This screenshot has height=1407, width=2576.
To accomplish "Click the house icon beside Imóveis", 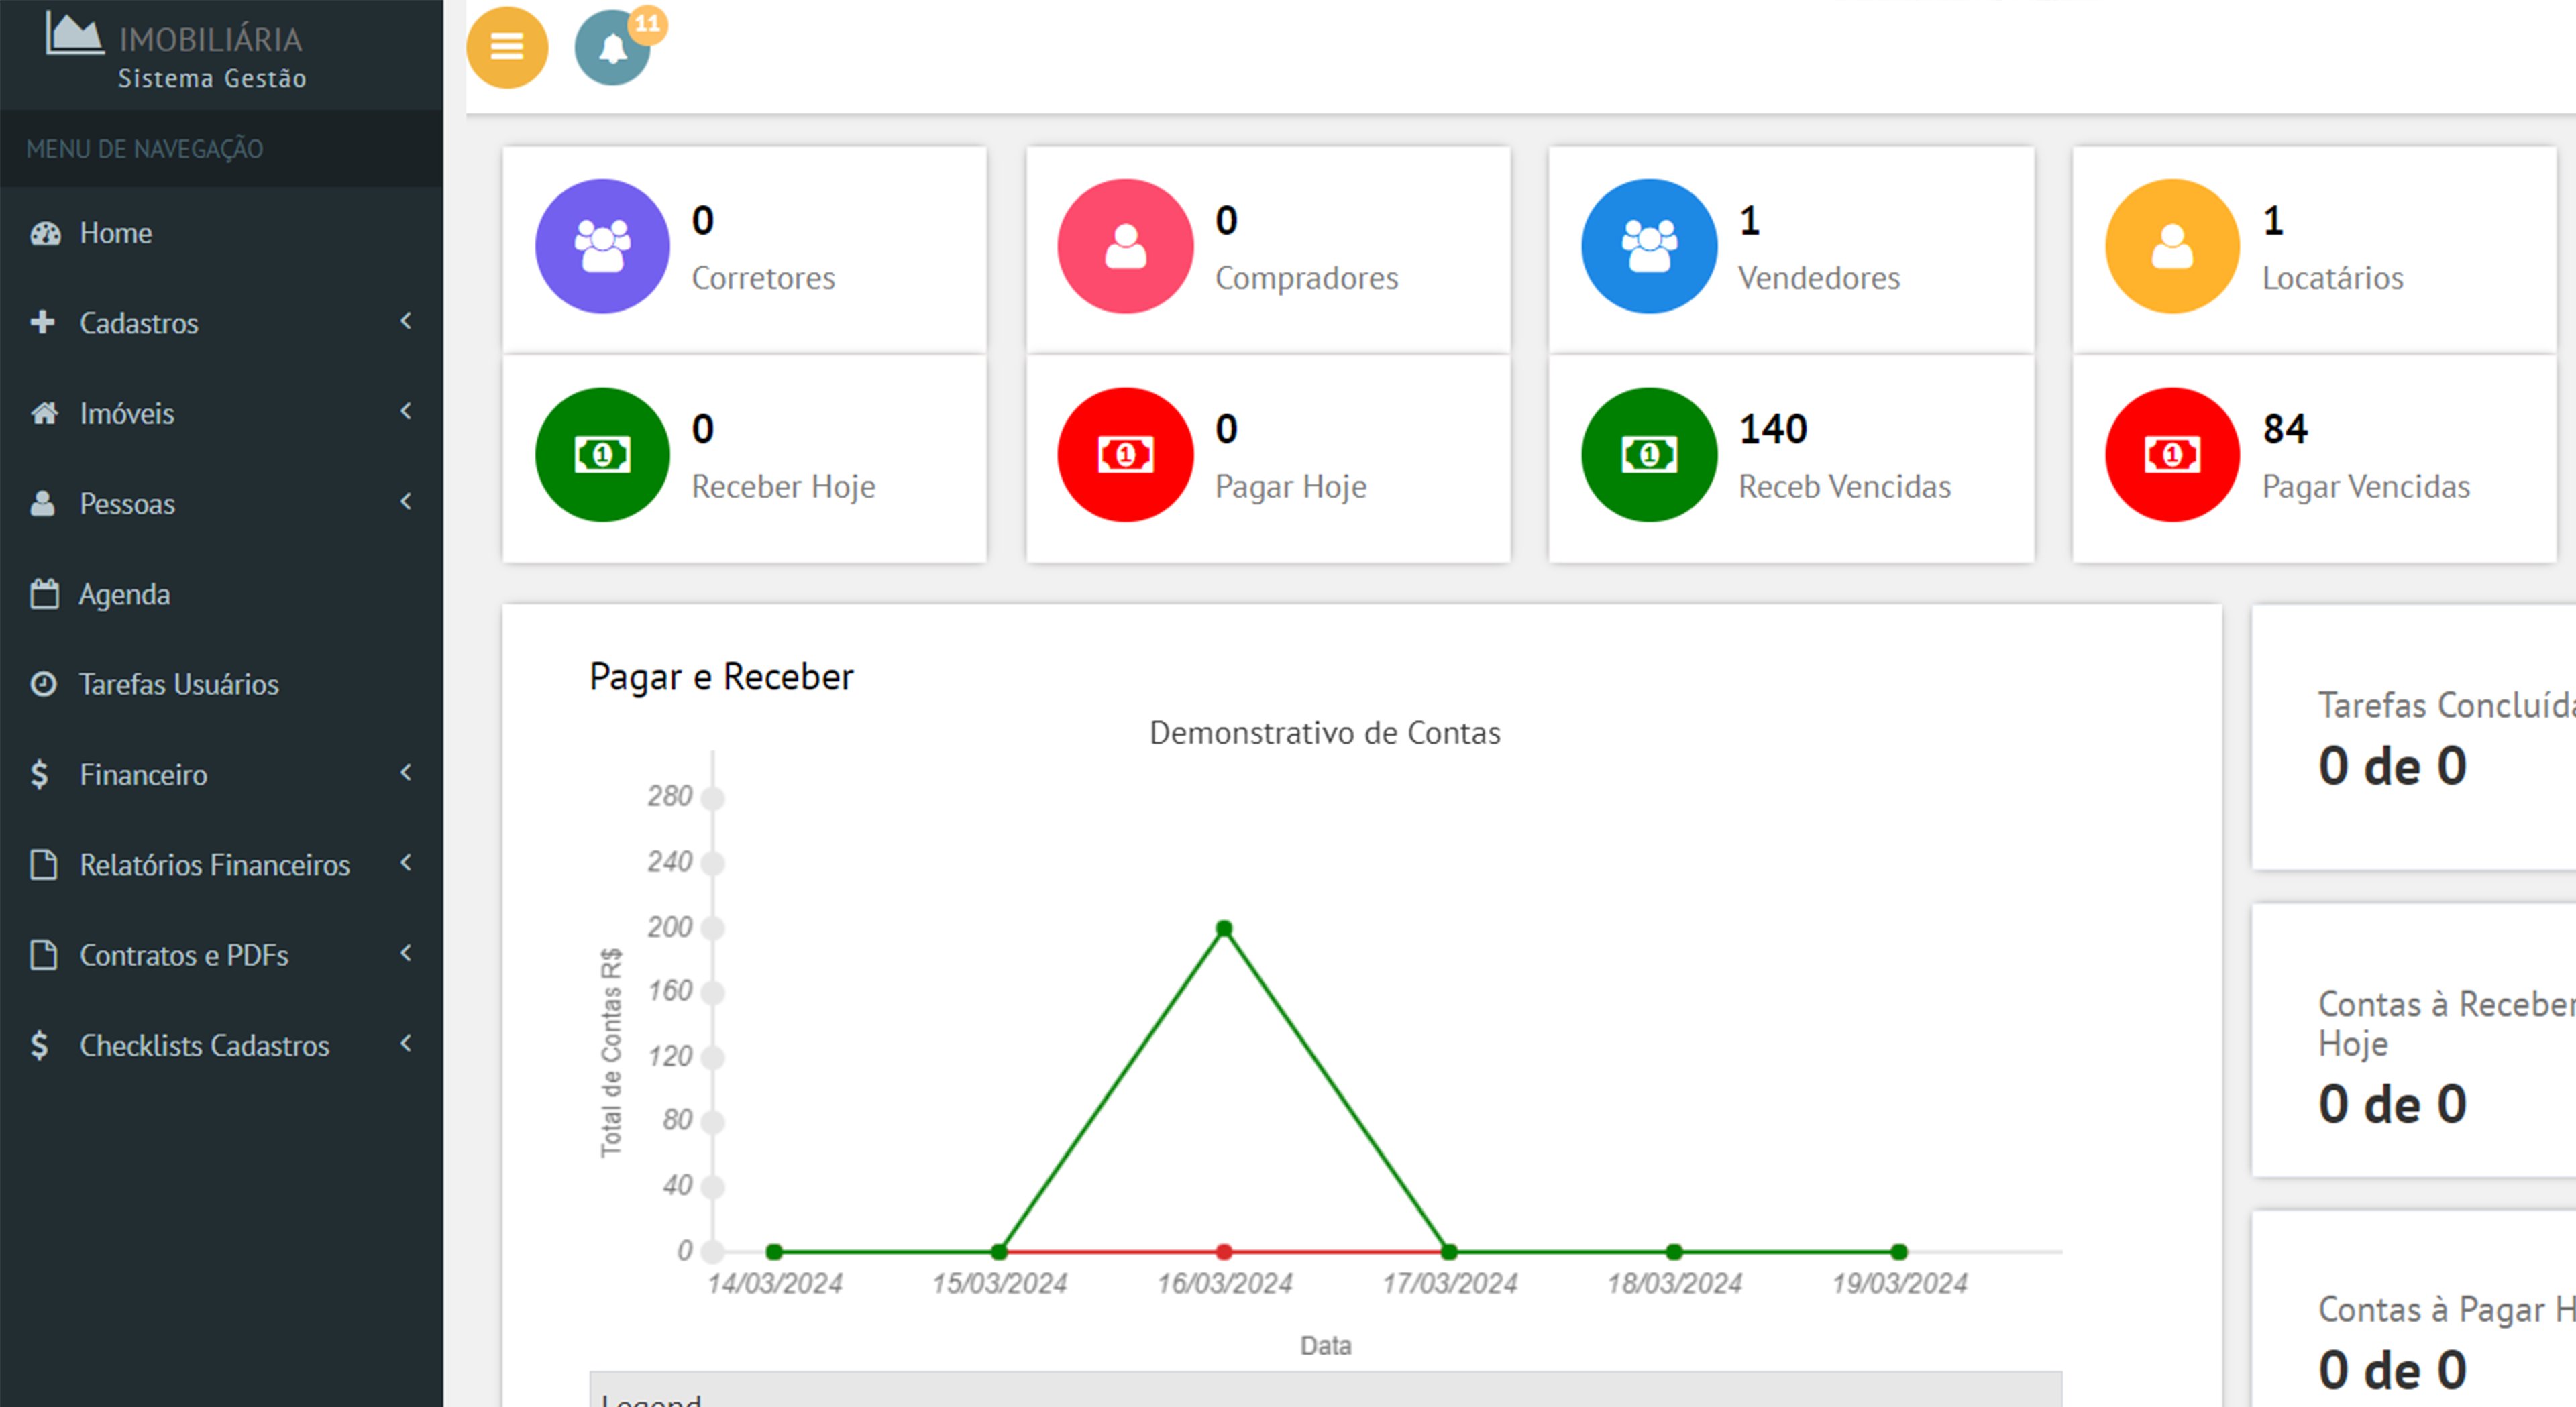I will (44, 413).
